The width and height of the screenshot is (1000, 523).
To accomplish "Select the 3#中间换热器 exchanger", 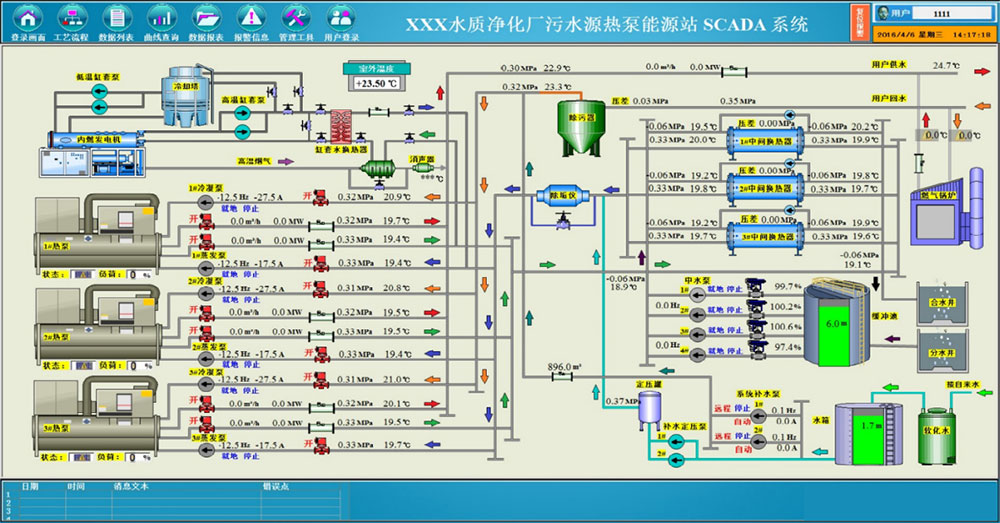I will [x=765, y=236].
